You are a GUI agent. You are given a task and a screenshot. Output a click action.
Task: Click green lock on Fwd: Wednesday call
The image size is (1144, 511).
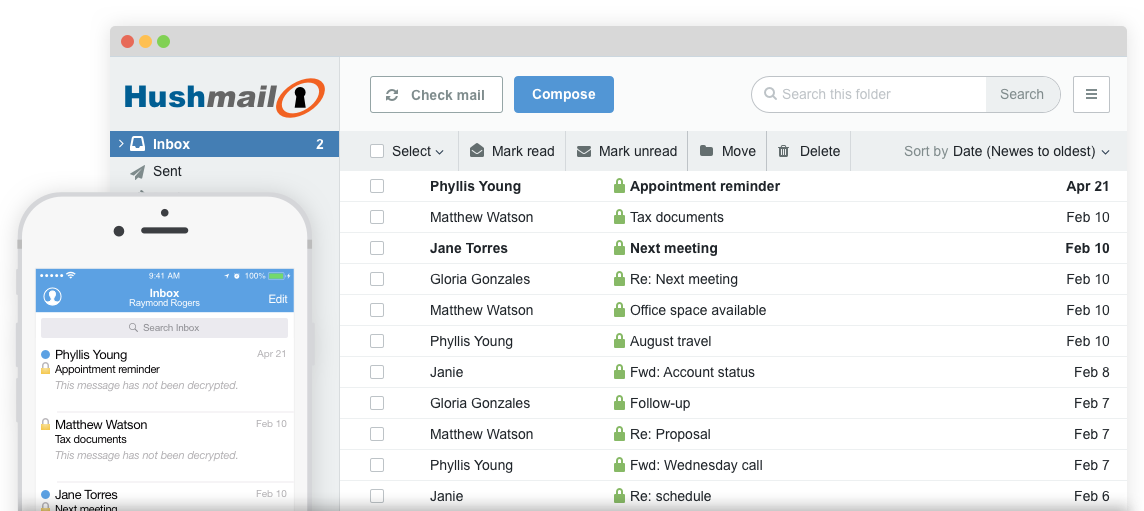pyautogui.click(x=619, y=464)
